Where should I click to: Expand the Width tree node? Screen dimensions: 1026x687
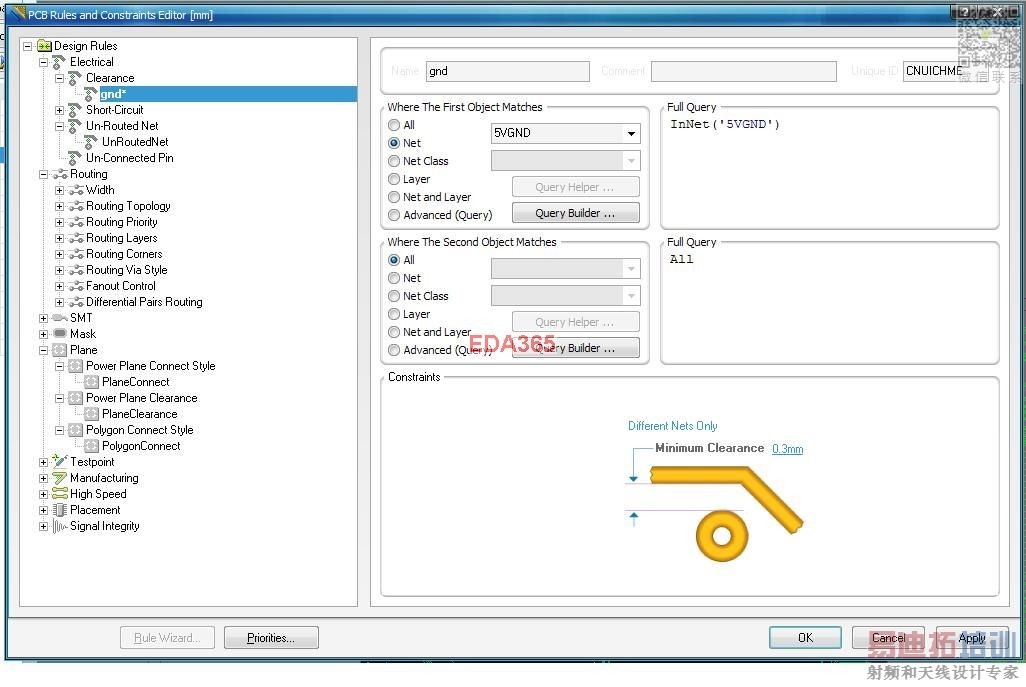point(60,190)
